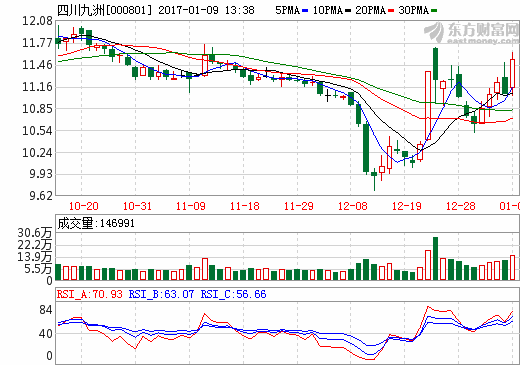The width and height of the screenshot is (520, 365).
Task: Click the 12-08 date axis label
Action: pyautogui.click(x=353, y=206)
